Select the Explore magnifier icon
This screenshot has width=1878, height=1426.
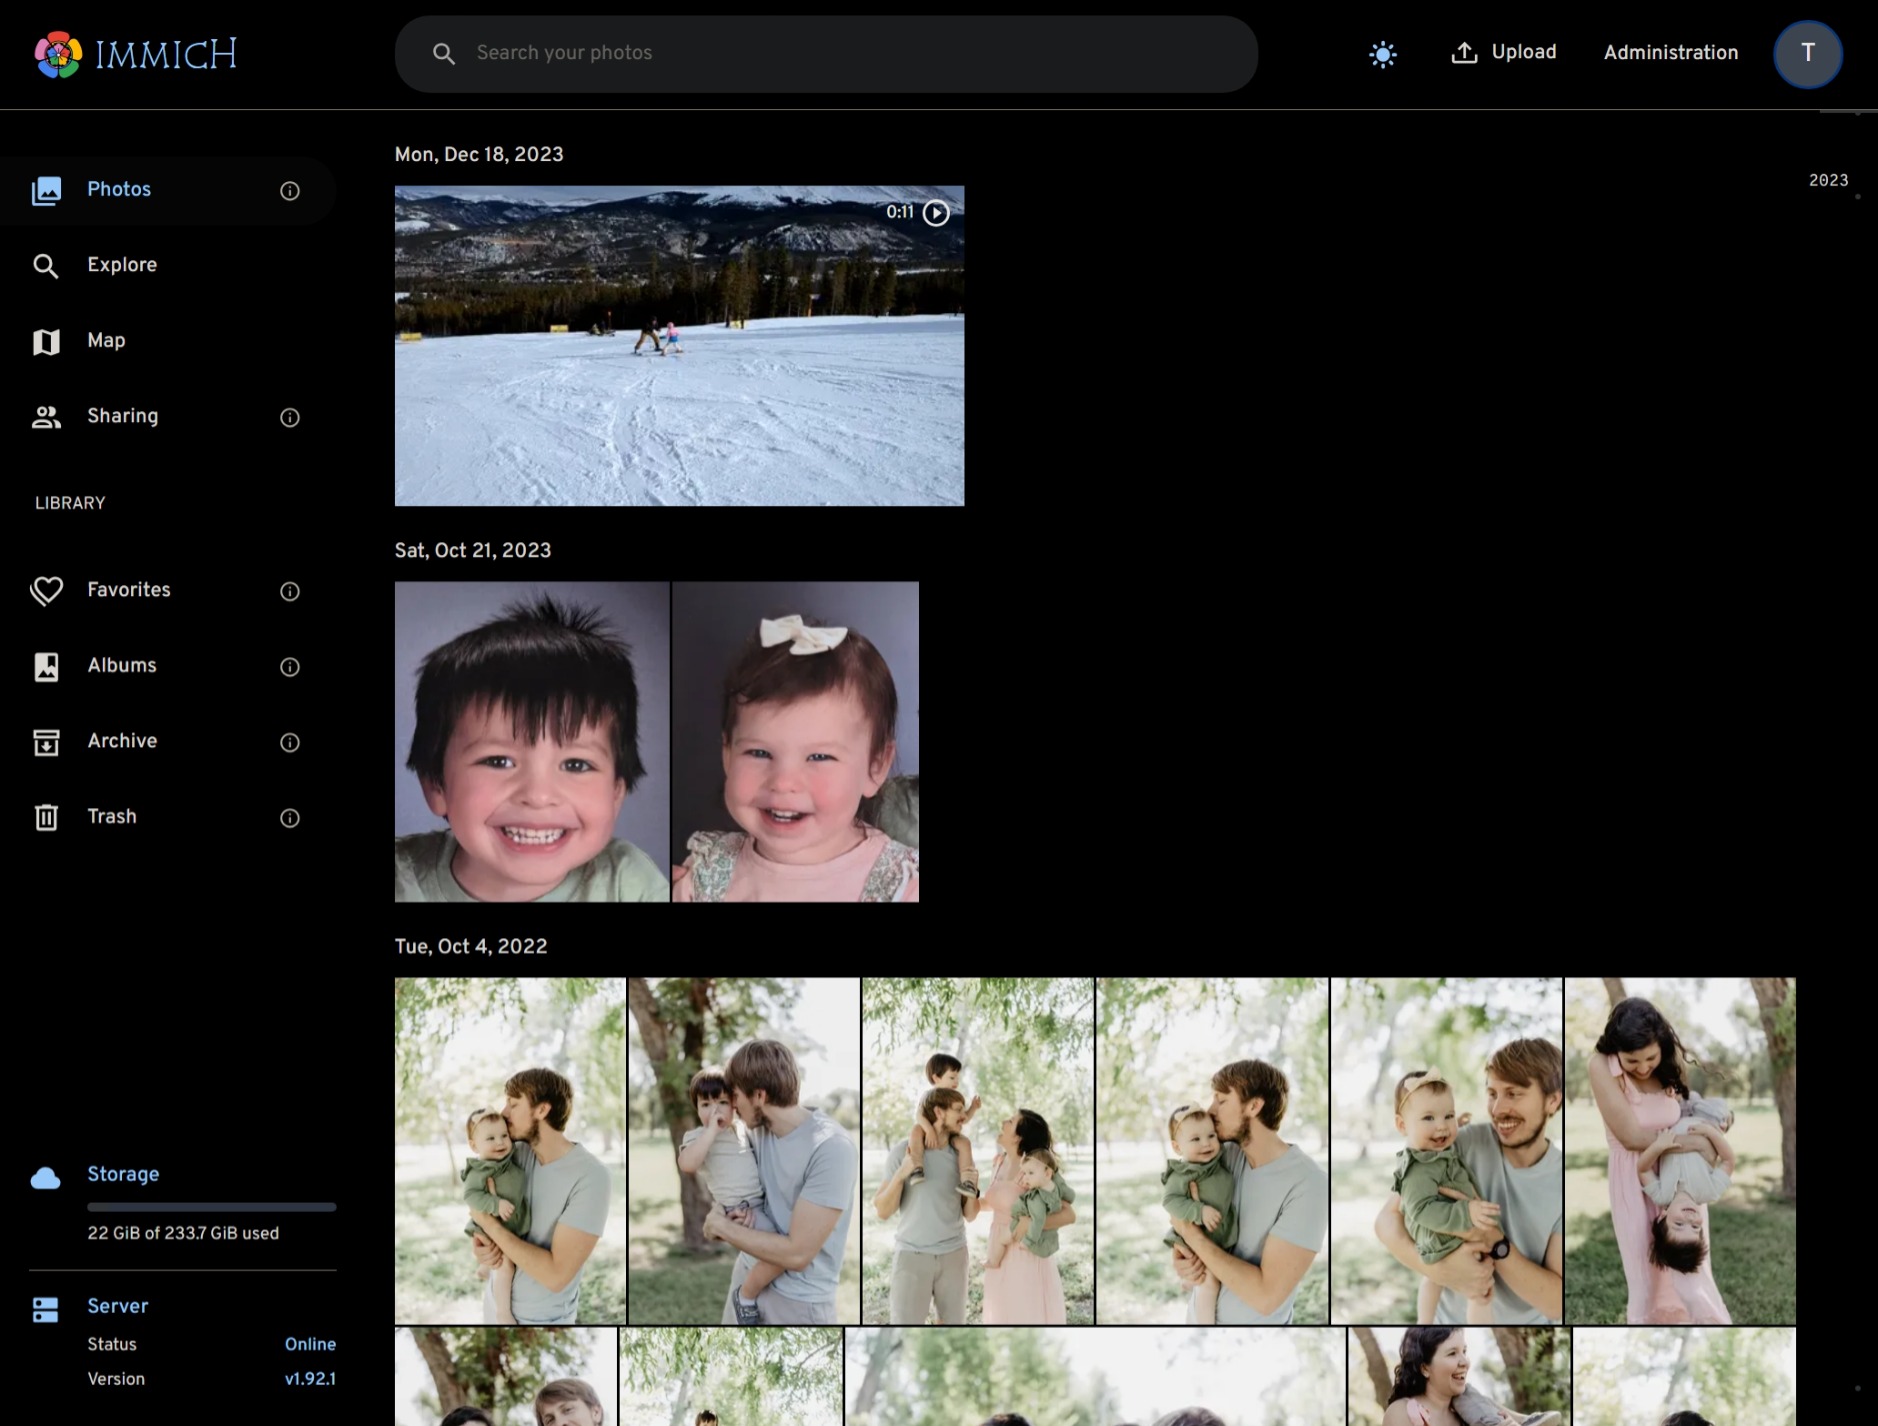point(47,265)
